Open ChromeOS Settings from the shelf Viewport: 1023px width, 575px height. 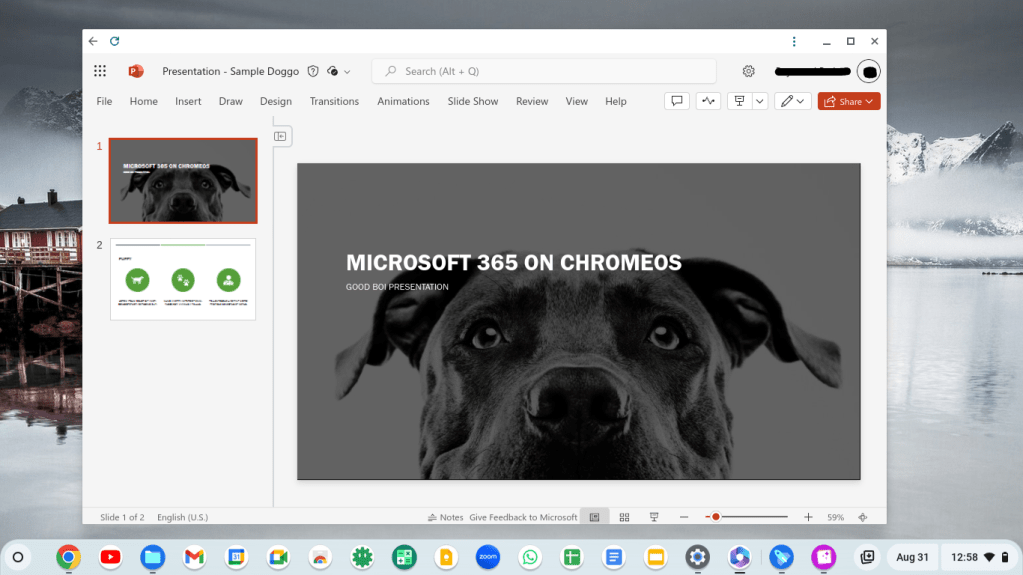[697, 557]
